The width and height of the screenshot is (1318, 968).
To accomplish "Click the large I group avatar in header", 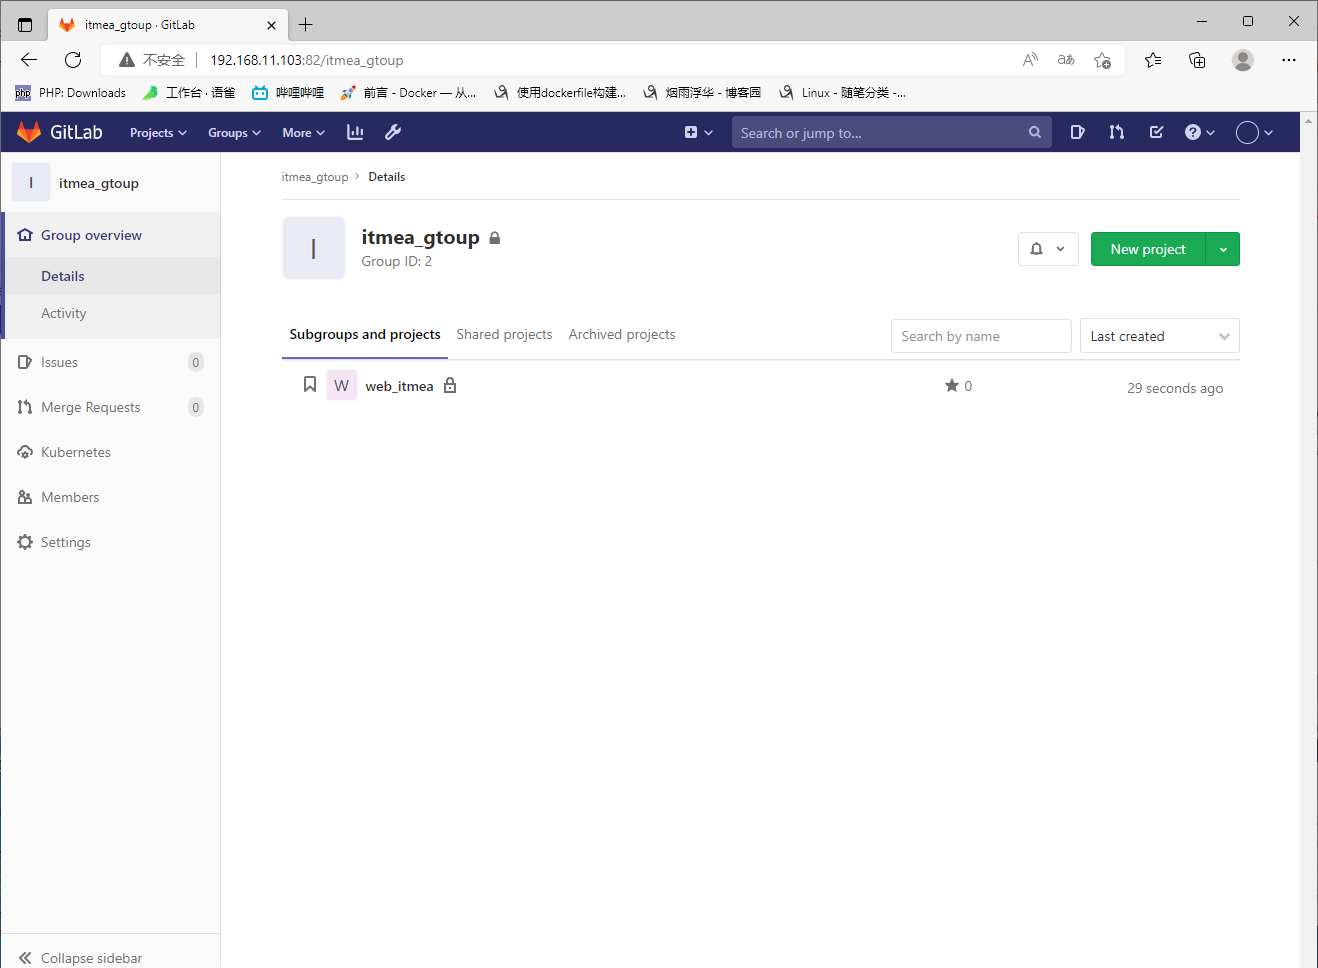I will pos(314,248).
